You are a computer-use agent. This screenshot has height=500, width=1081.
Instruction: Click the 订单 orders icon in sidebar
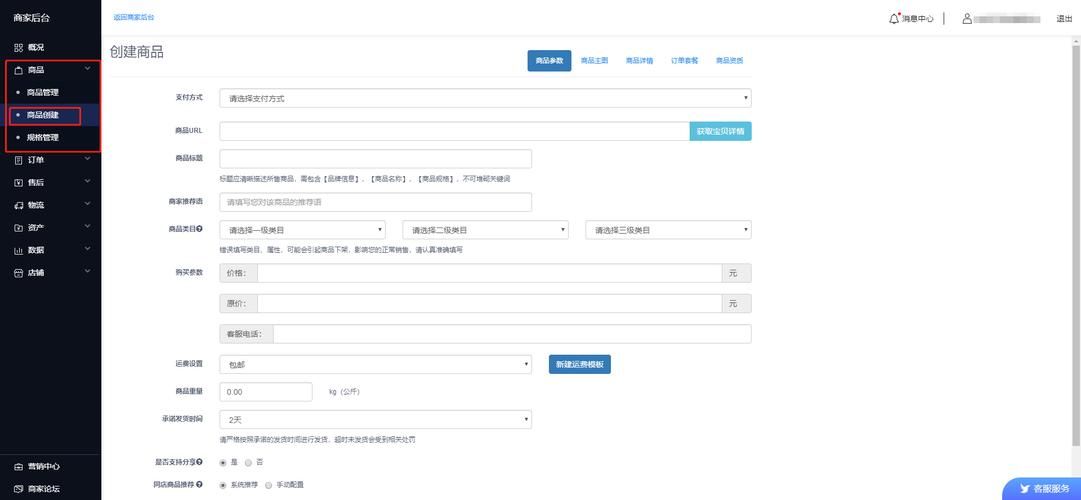tap(18, 160)
